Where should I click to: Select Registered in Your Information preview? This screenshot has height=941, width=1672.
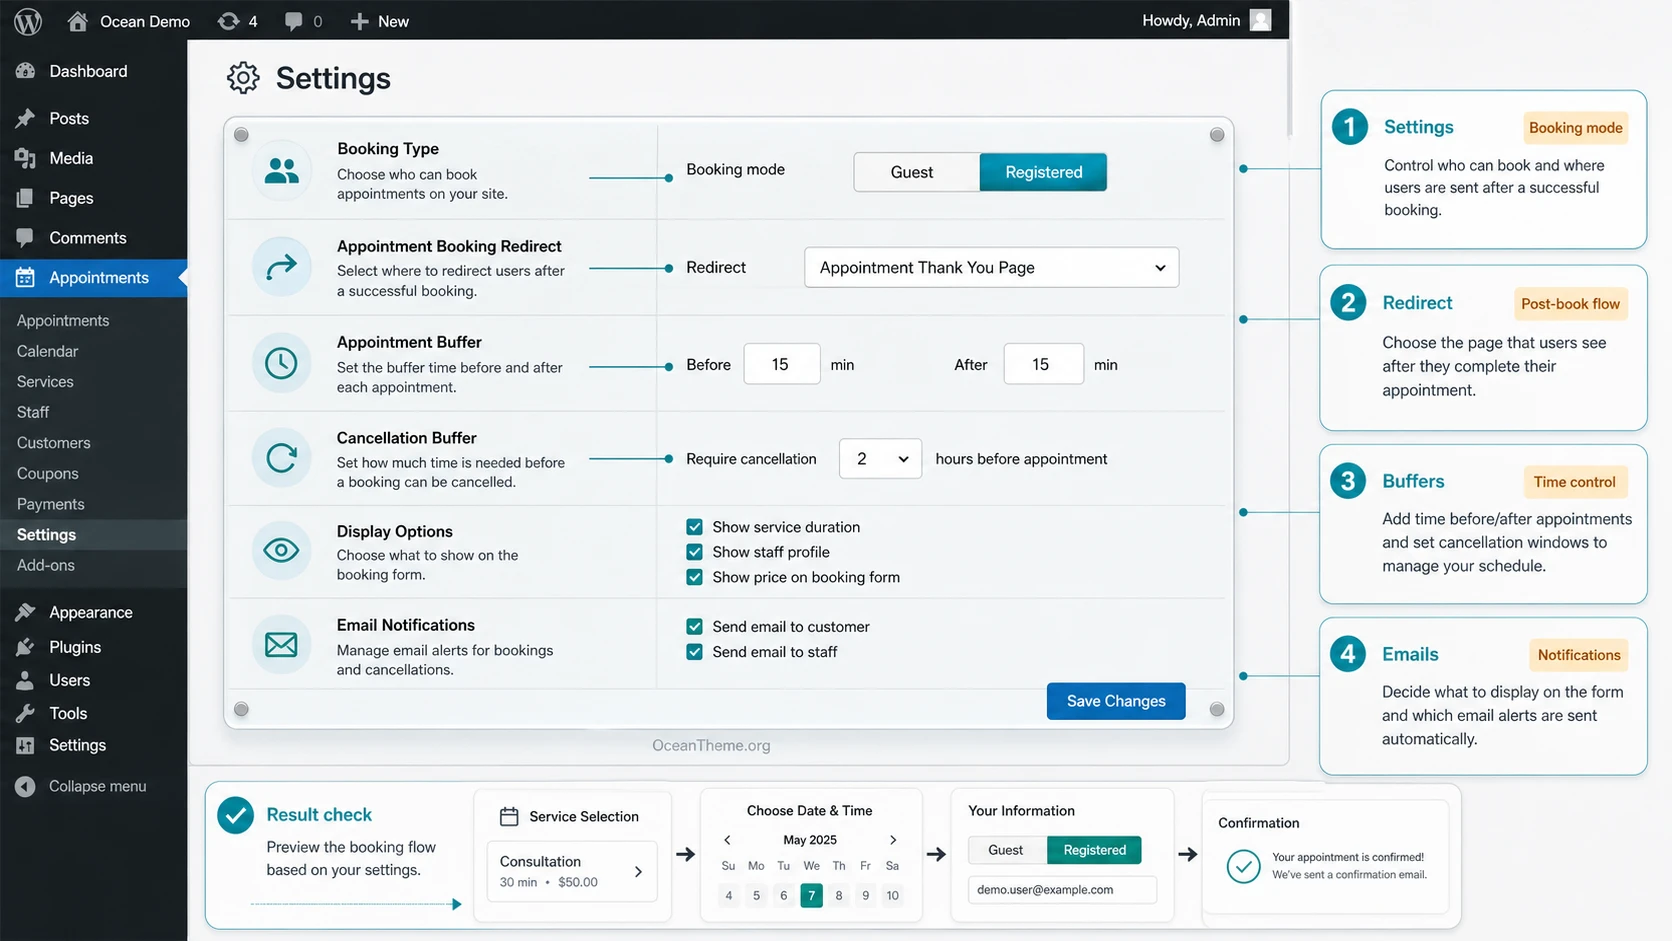tap(1094, 850)
